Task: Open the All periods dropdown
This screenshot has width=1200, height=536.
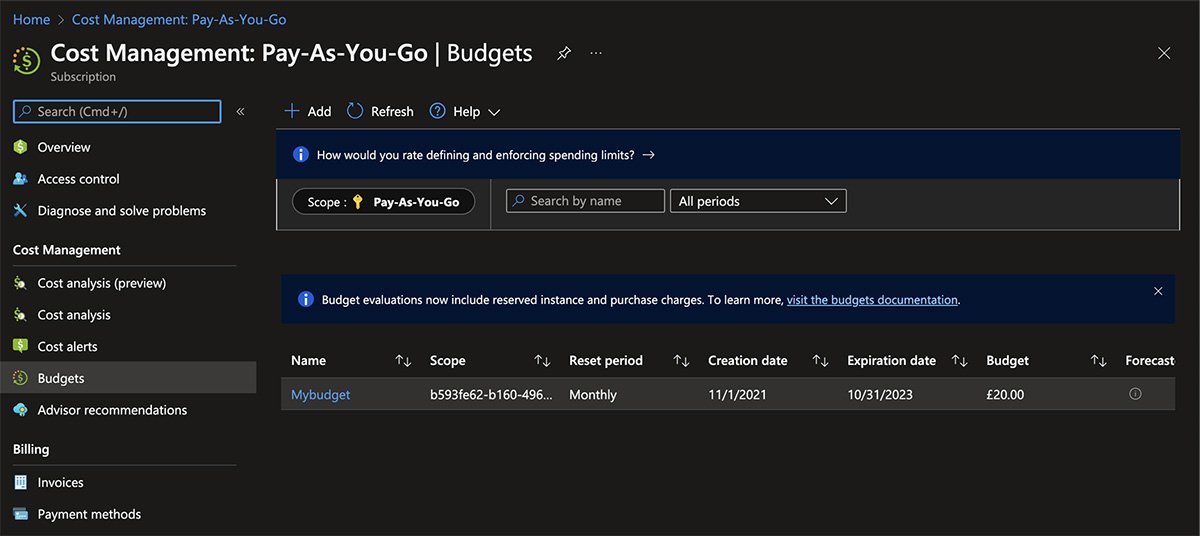Action: click(757, 201)
